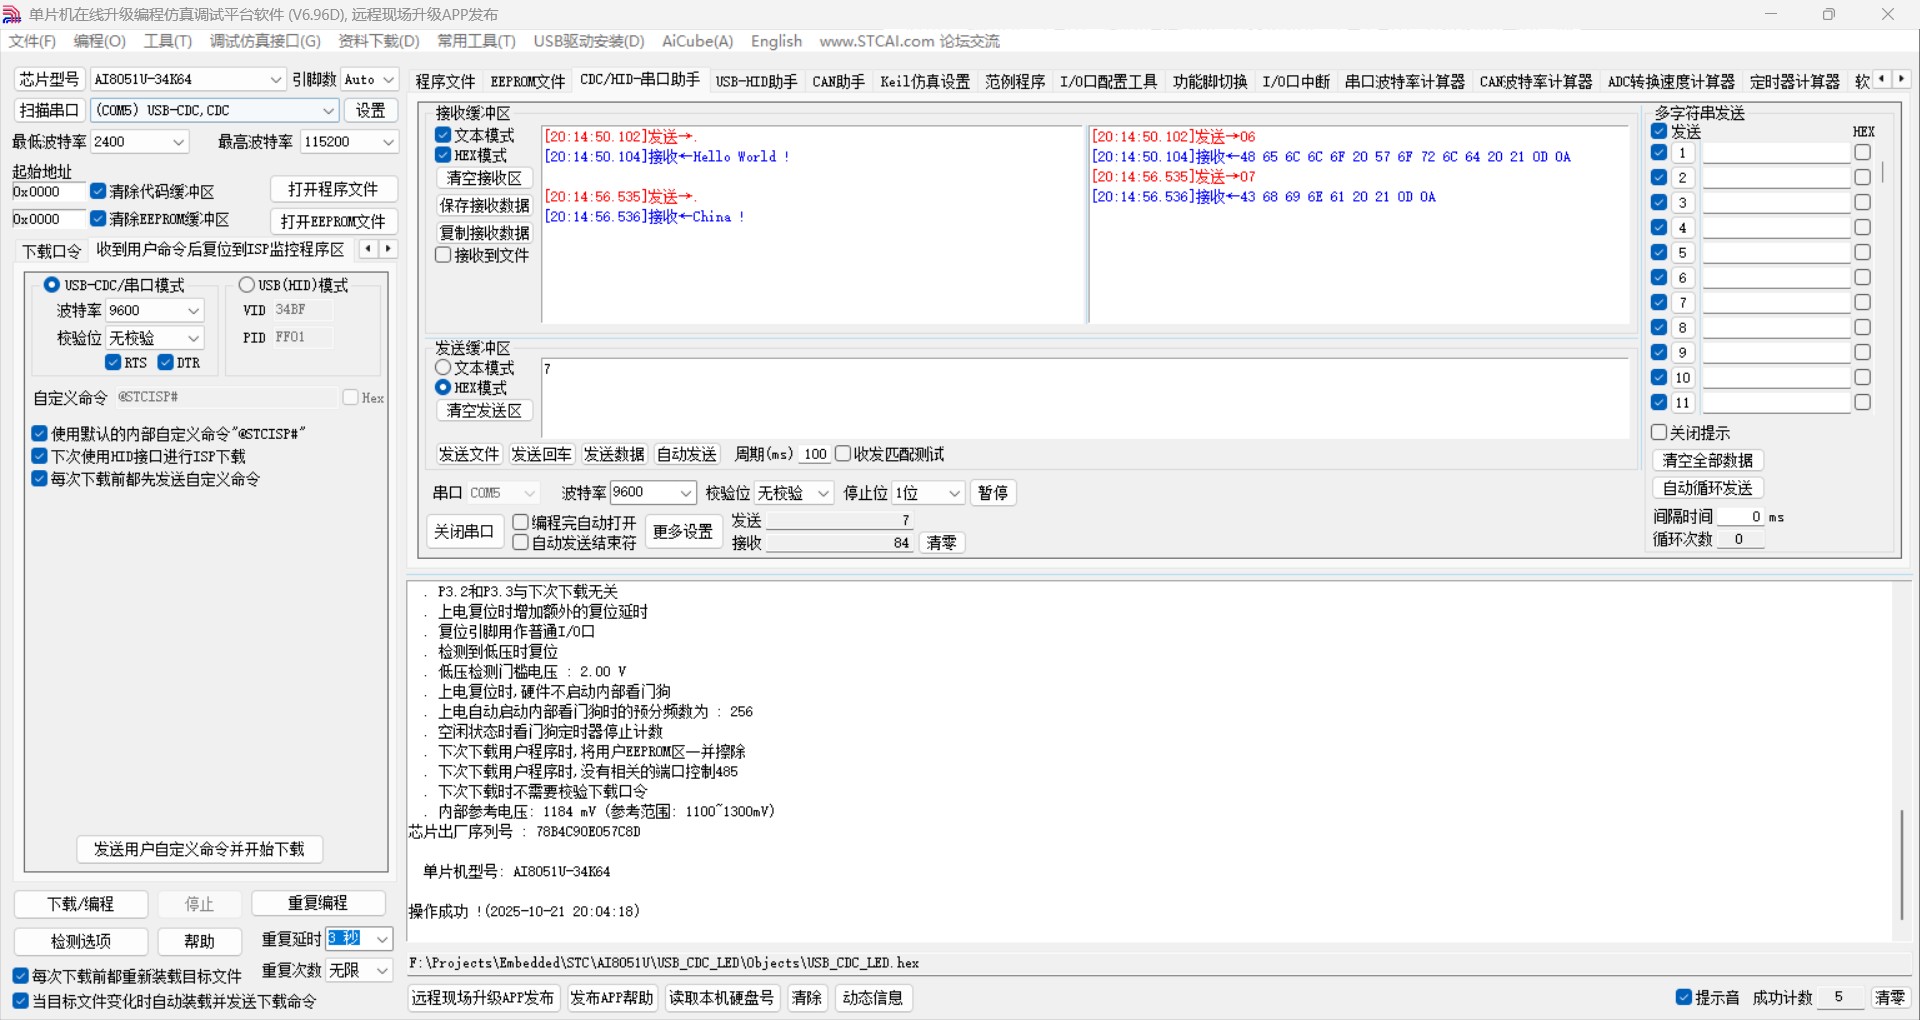1920x1020 pixels.
Task: Open the 停止位 stop bit dropdown
Action: pos(953,493)
